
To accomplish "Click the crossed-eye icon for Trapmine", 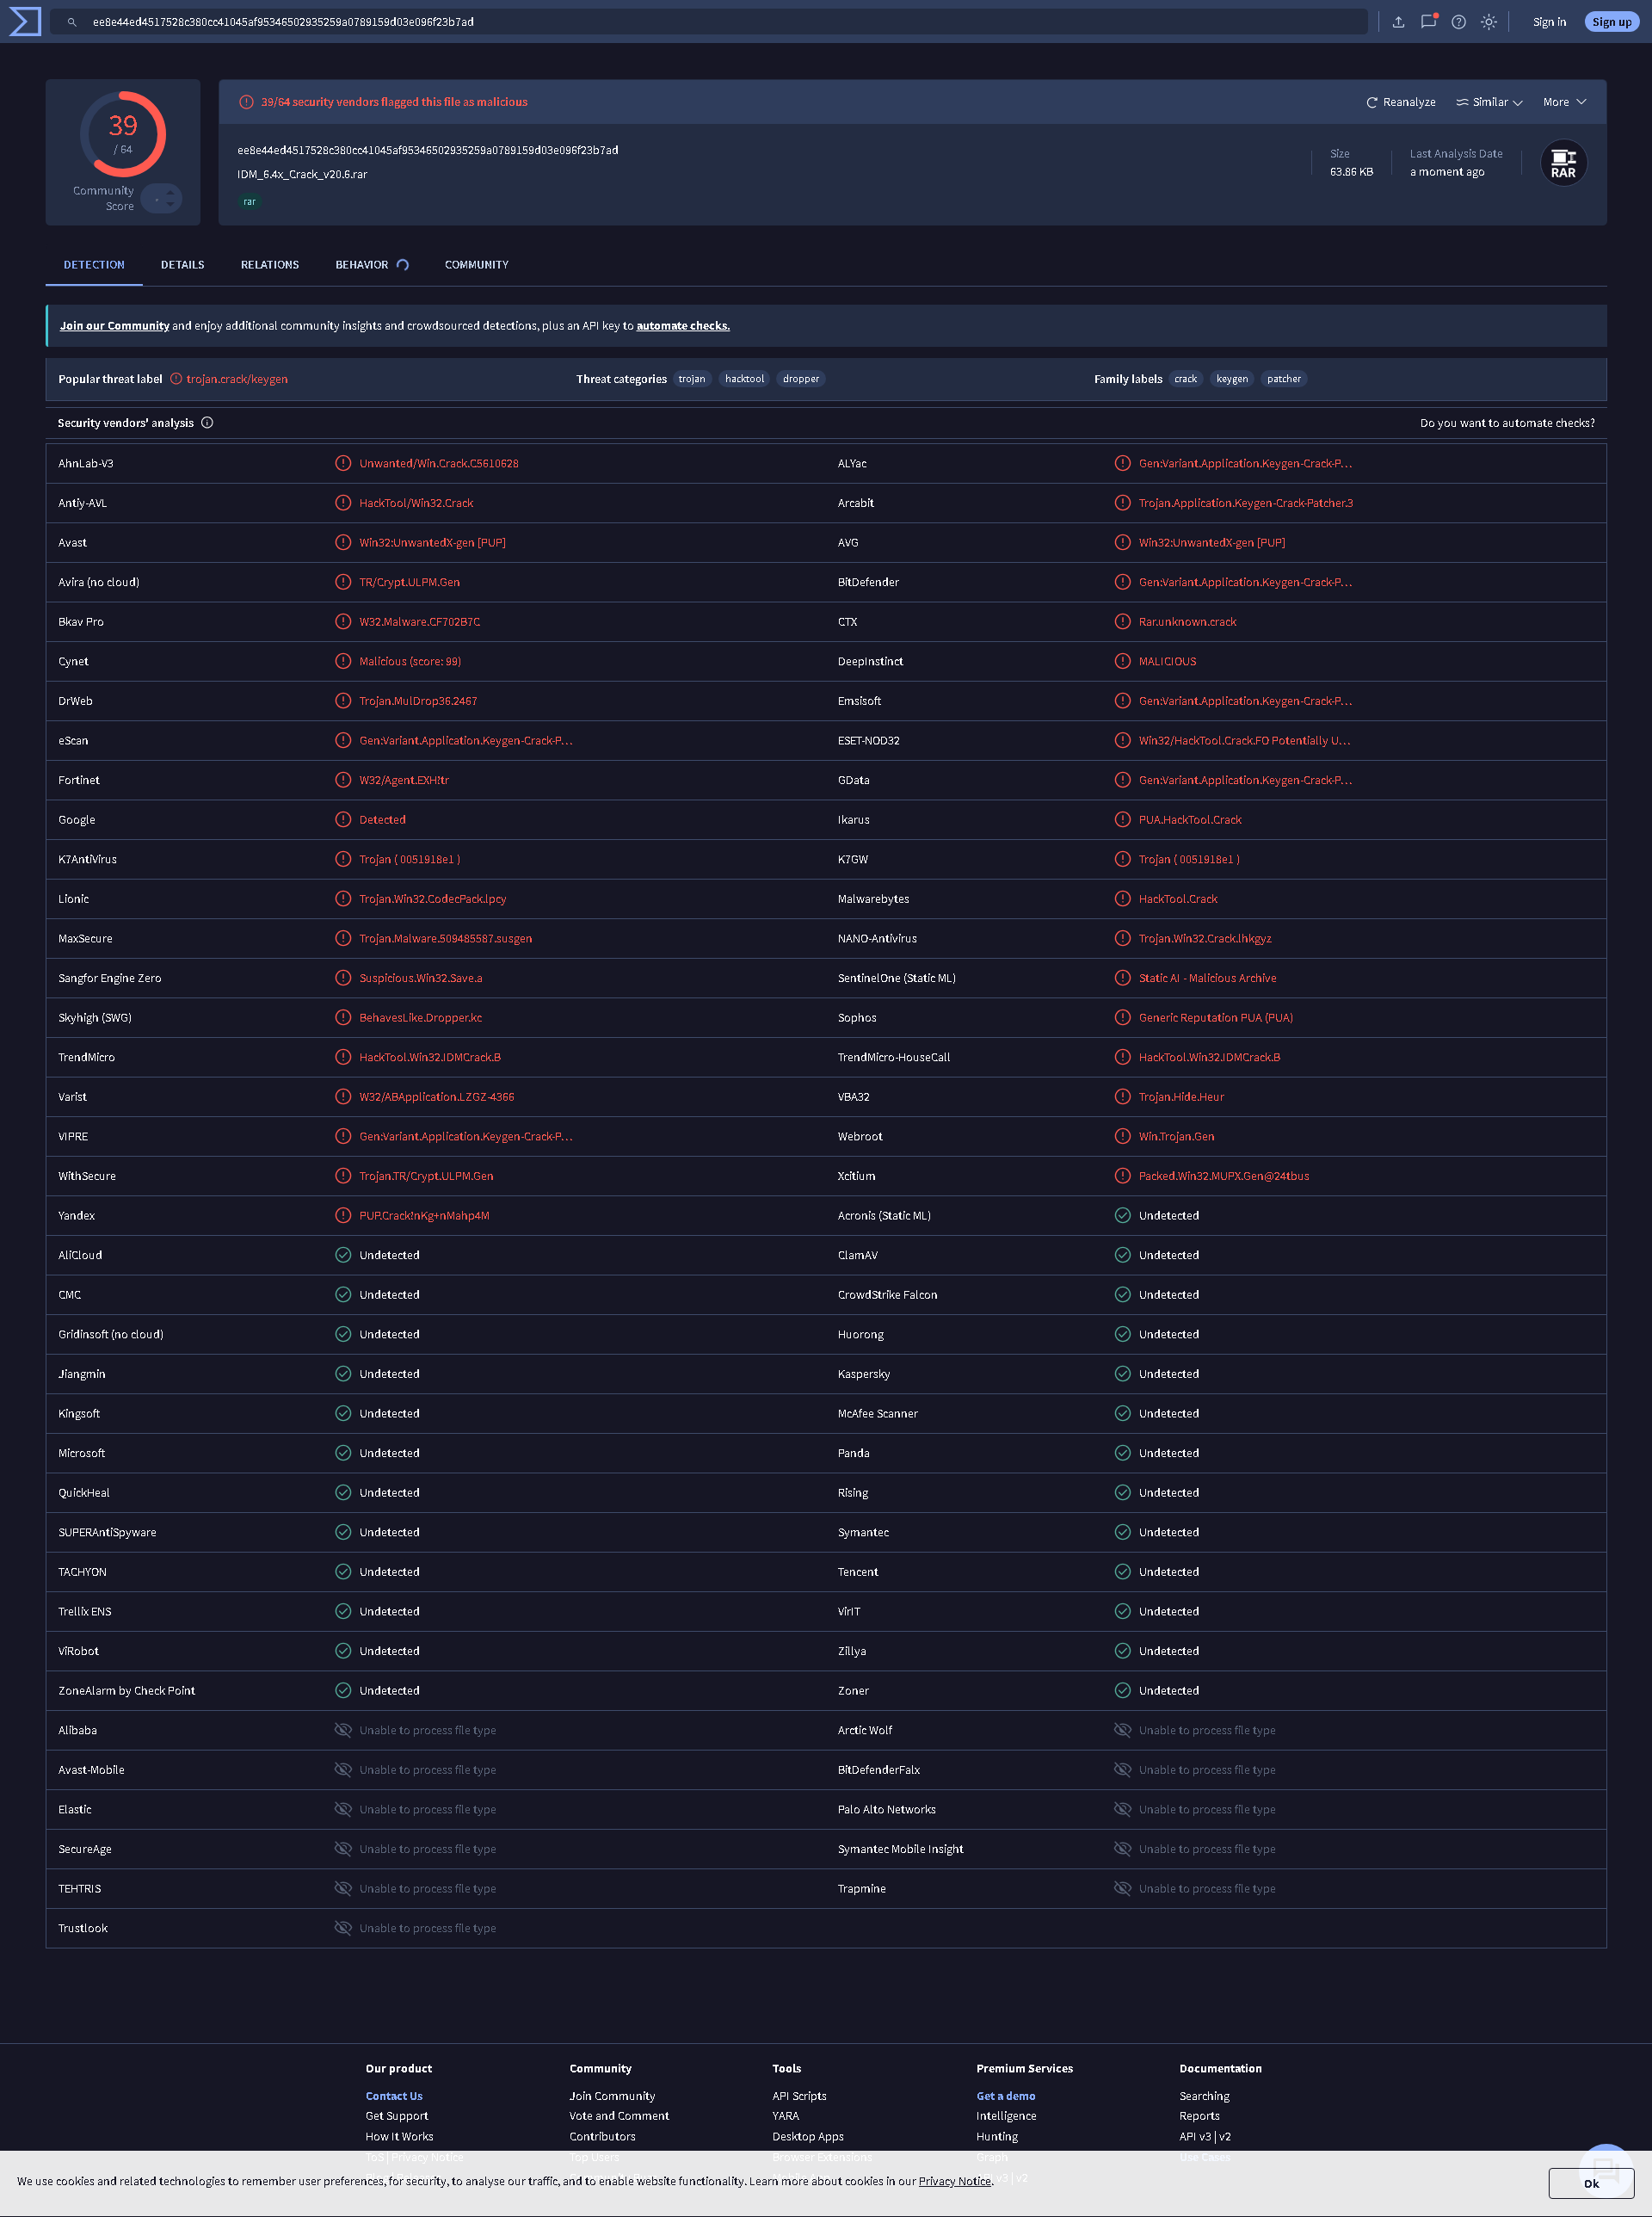I will (1122, 1888).
